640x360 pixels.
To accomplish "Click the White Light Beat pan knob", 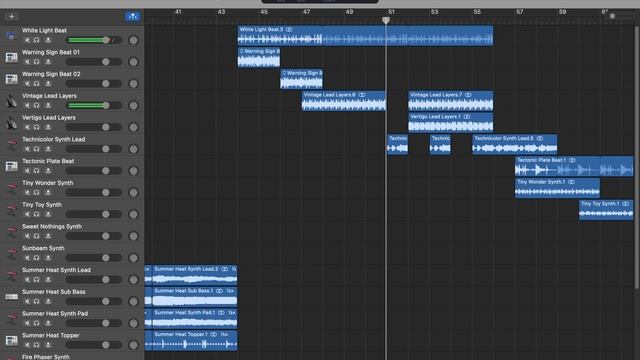I will point(133,40).
